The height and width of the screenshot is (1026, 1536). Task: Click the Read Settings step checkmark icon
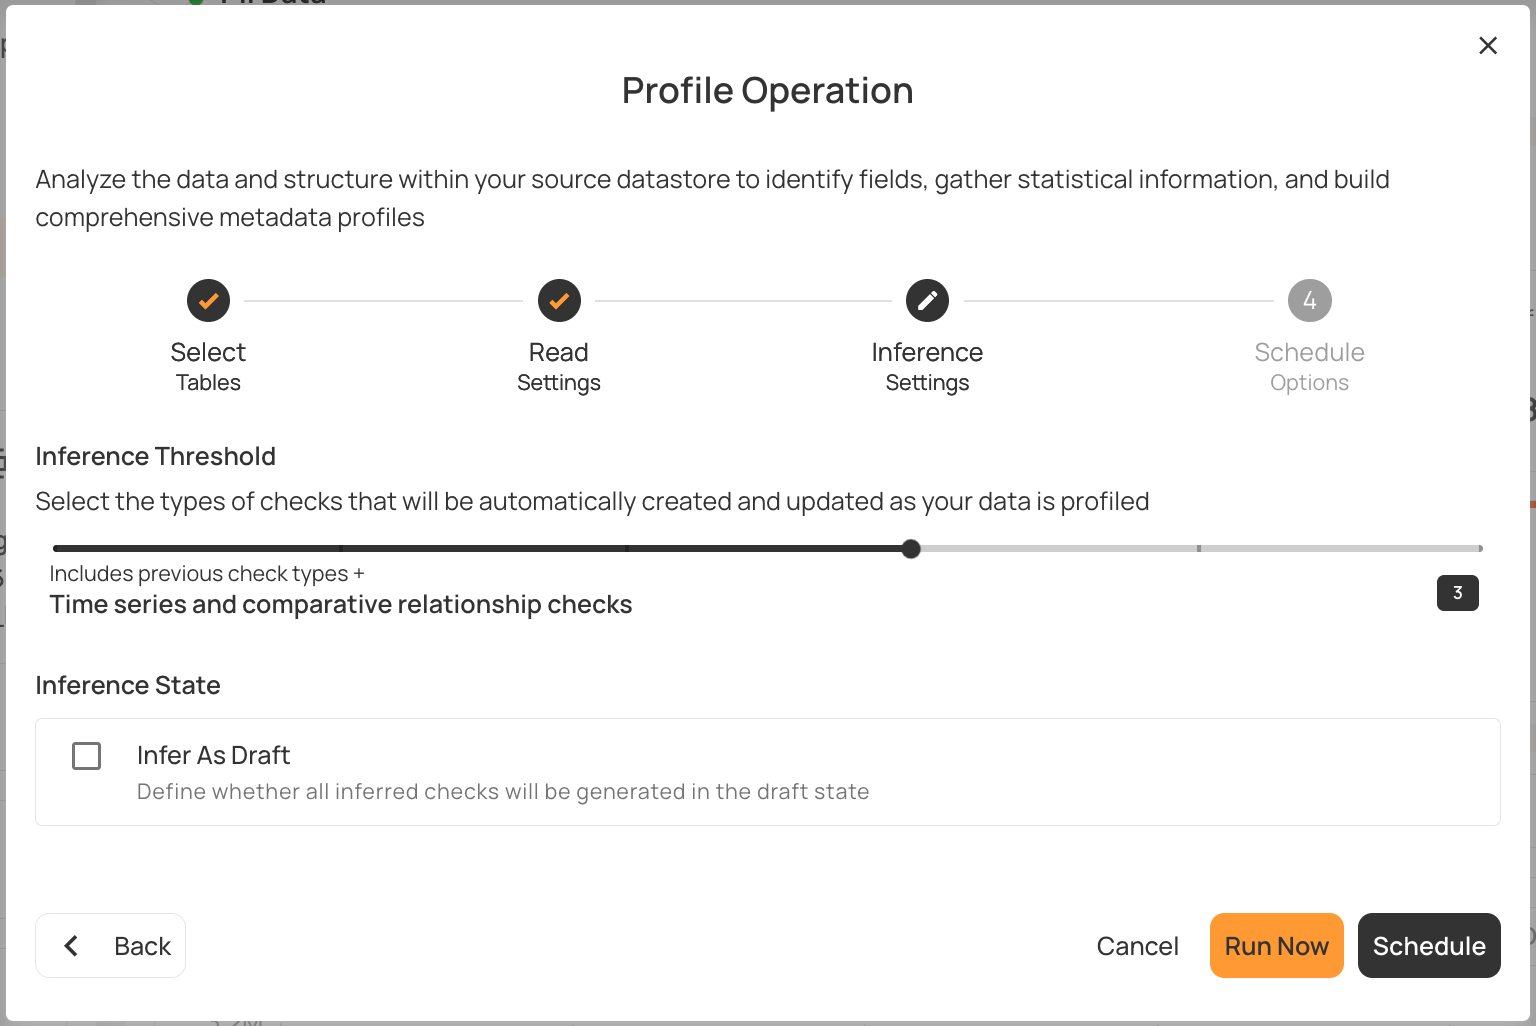coord(559,300)
